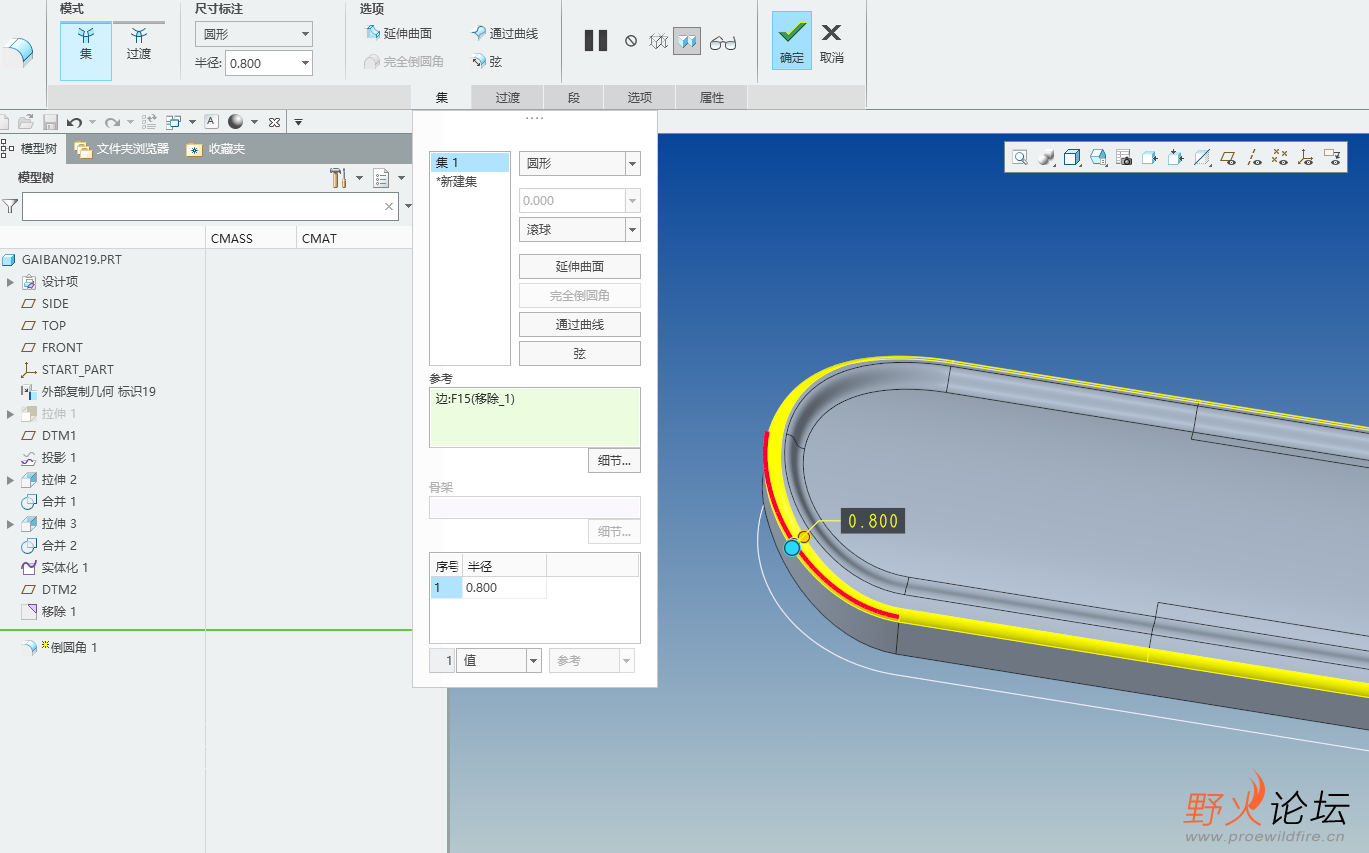
Task: Toggle plane display eye icon
Action: pos(1228,157)
